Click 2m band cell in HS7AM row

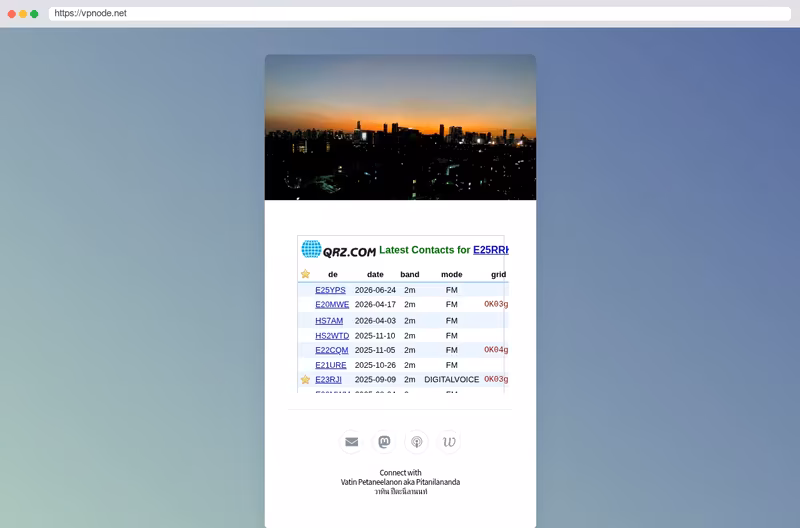click(x=410, y=321)
